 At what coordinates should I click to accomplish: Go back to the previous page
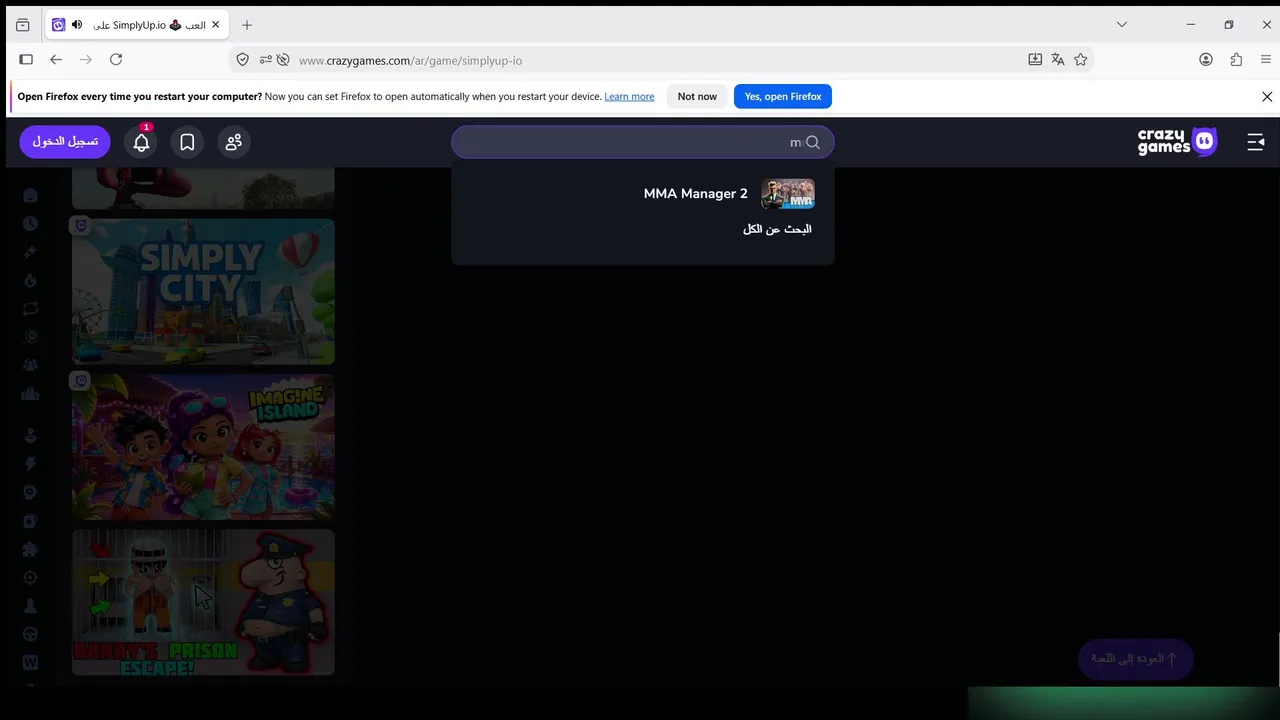point(56,60)
